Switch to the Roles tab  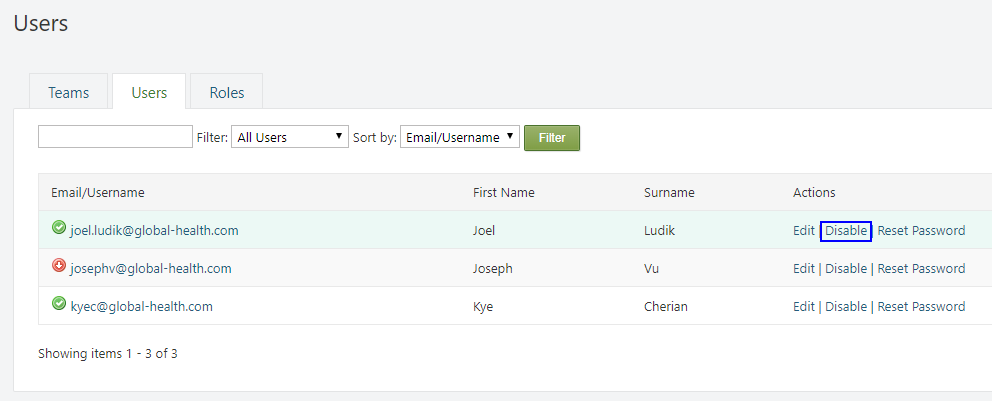click(x=227, y=92)
